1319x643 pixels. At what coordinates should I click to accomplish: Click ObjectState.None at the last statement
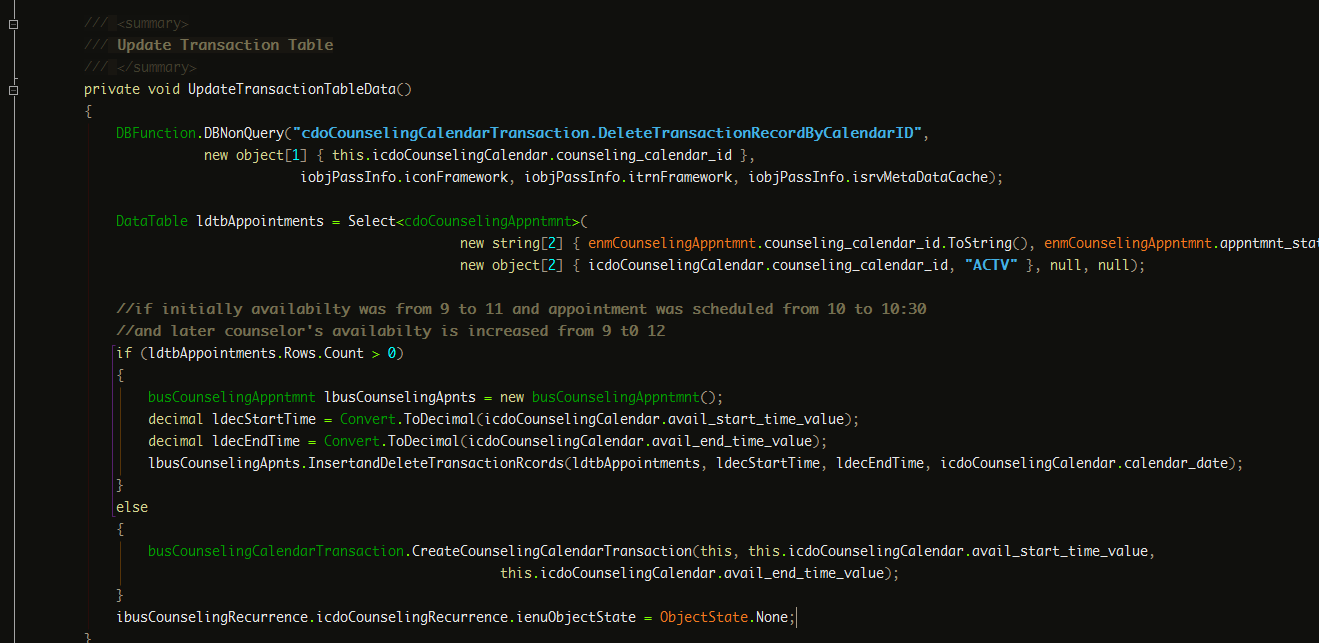(x=724, y=617)
